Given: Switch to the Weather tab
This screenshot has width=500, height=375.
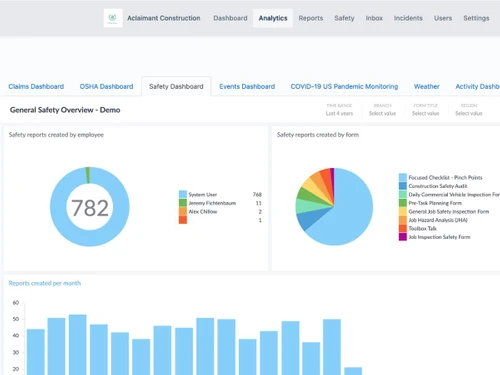Looking at the screenshot, I should pos(426,86).
